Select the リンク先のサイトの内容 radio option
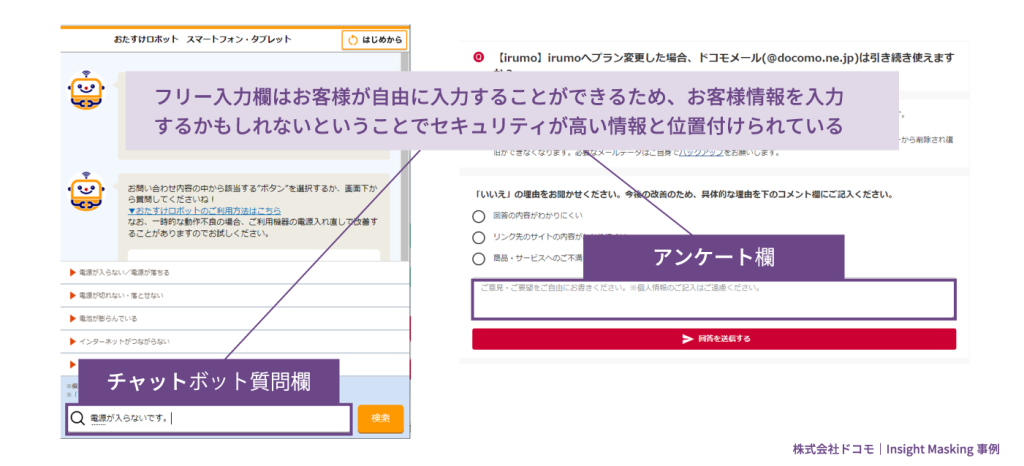The image size is (1024, 466). pyautogui.click(x=479, y=238)
